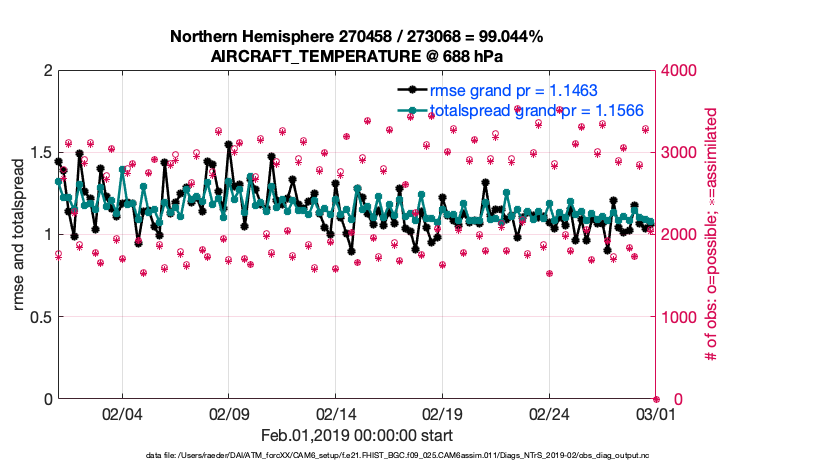Click the red zero-observation marker at 03/01
This screenshot has width=830, height=470.
(x=655, y=399)
